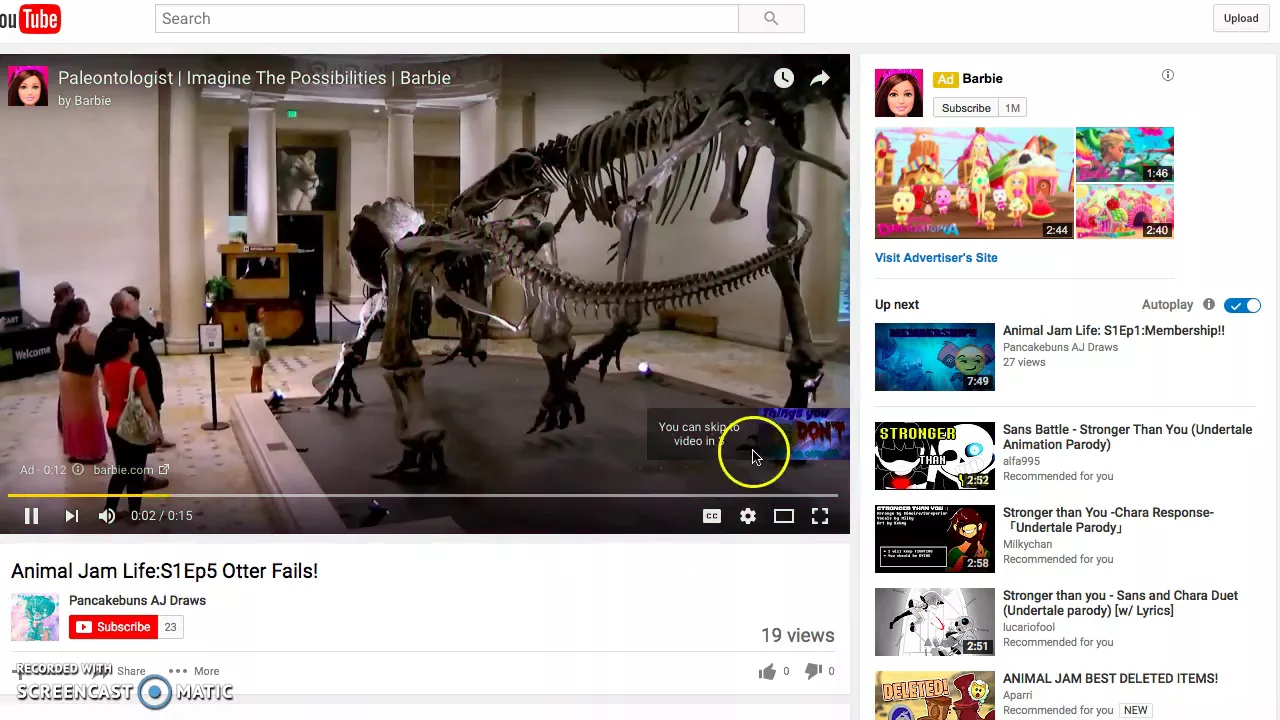Toggle closed captions
The height and width of the screenshot is (720, 1280).
coord(712,516)
